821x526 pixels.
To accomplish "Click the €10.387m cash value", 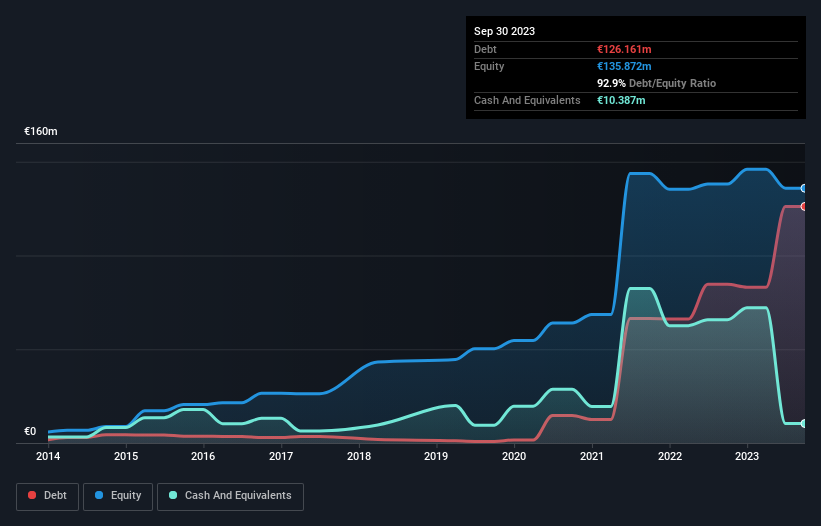I will [621, 100].
